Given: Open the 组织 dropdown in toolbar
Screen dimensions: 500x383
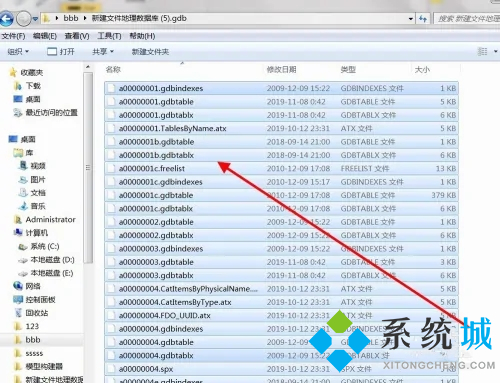Looking at the screenshot, I should 18,52.
